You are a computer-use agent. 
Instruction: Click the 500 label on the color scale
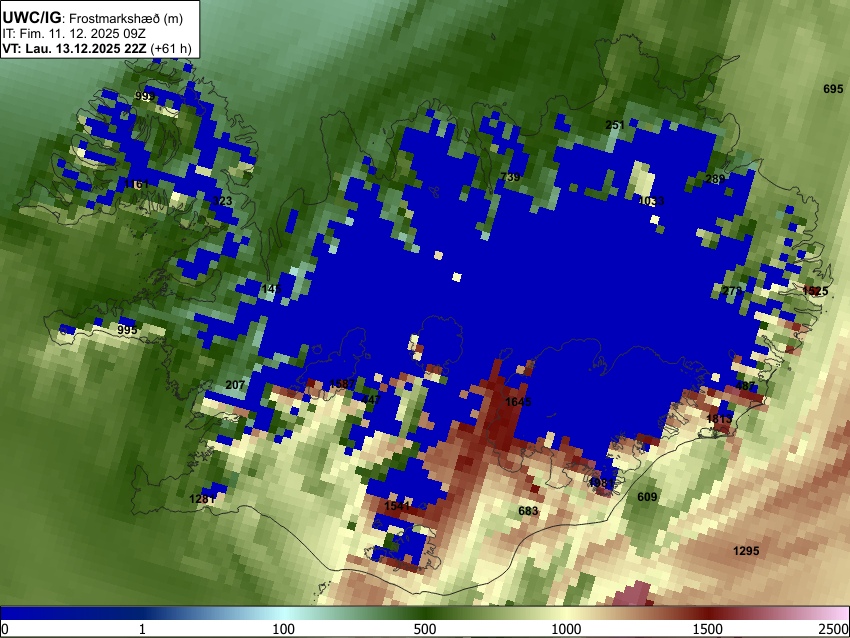pyautogui.click(x=424, y=629)
